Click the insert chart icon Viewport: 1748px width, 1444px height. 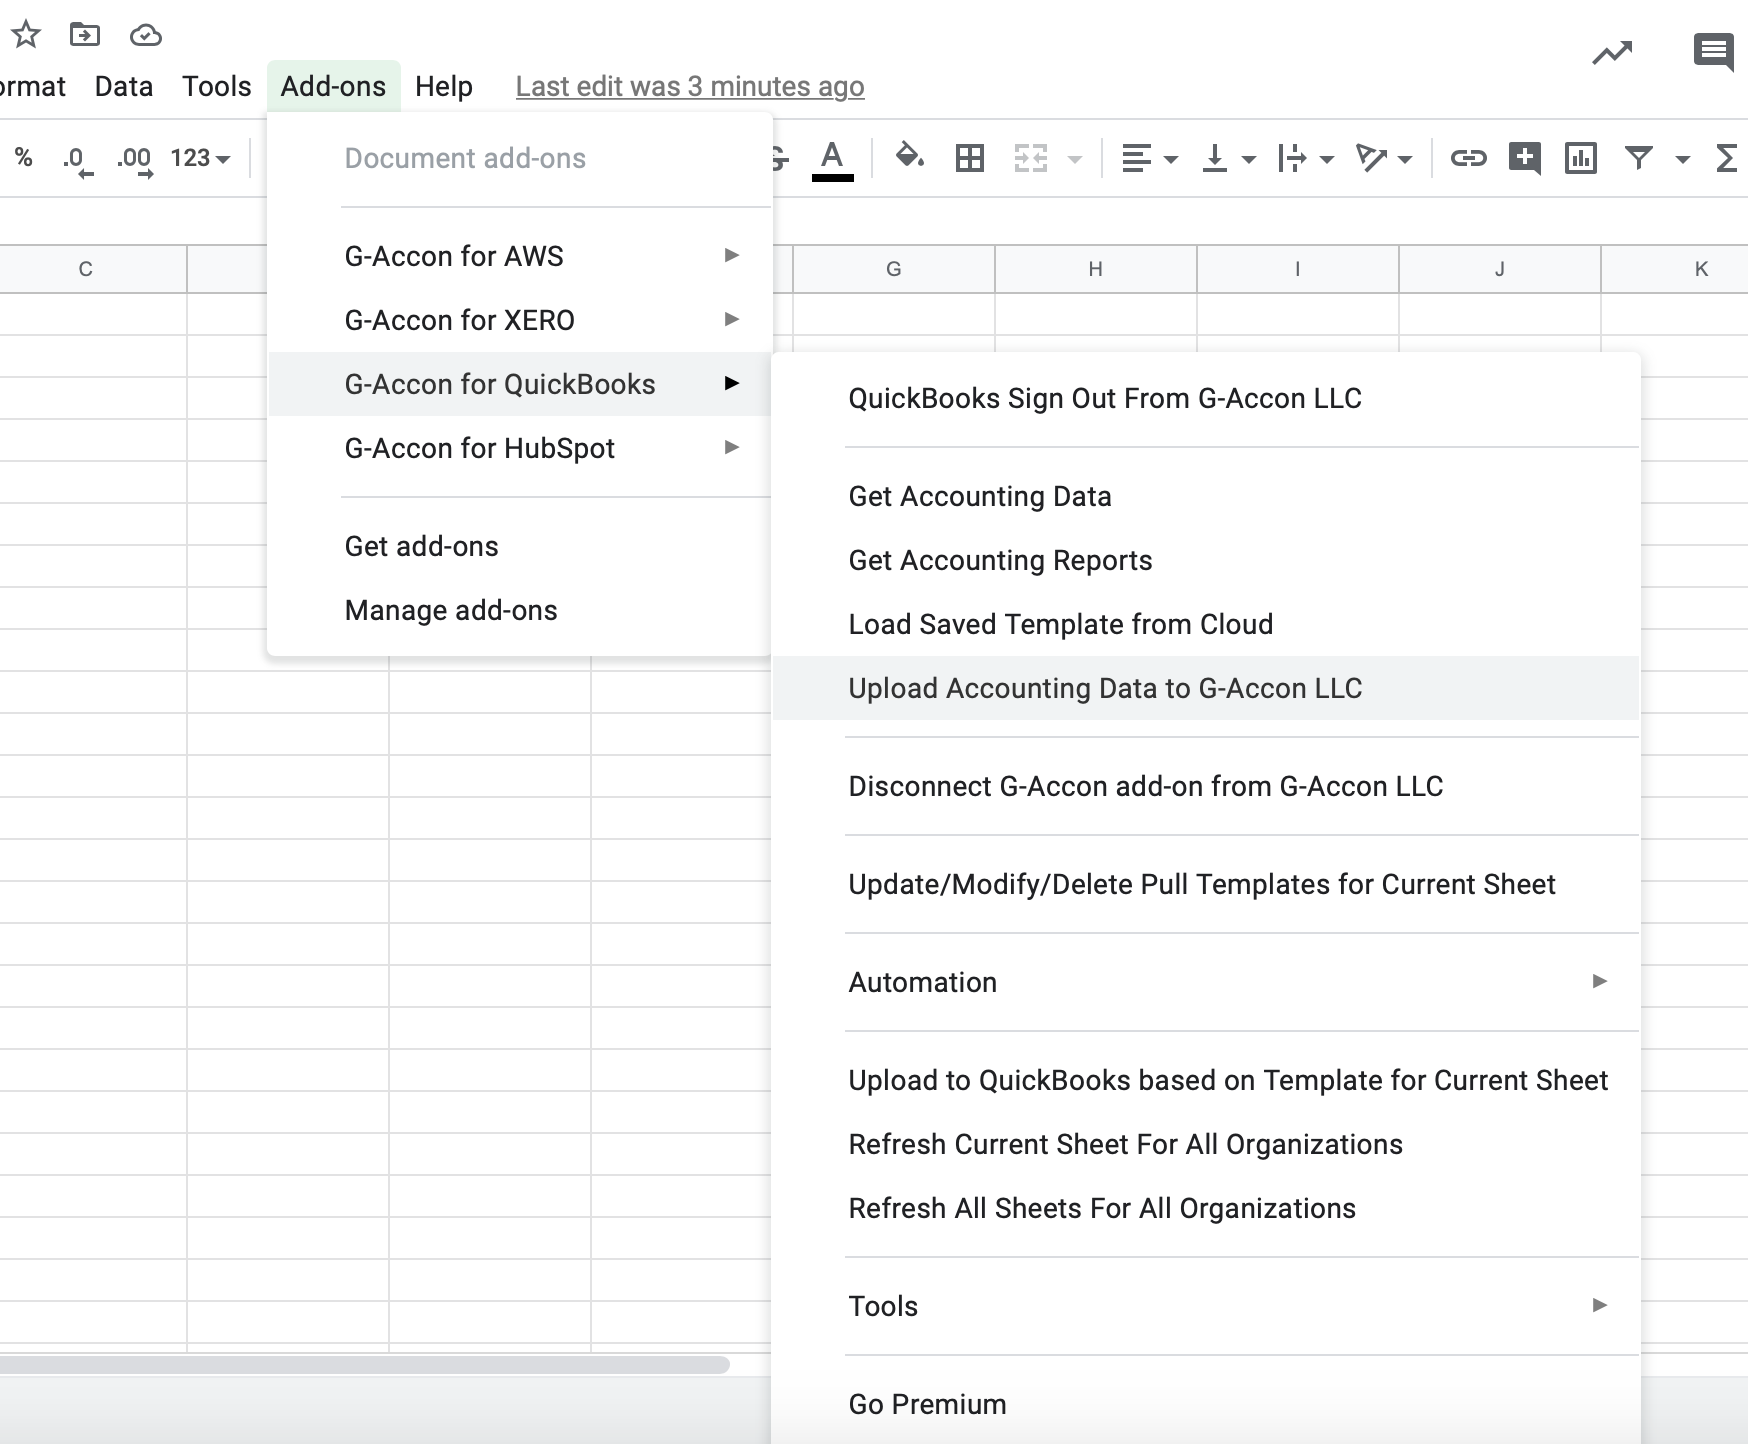pyautogui.click(x=1580, y=158)
